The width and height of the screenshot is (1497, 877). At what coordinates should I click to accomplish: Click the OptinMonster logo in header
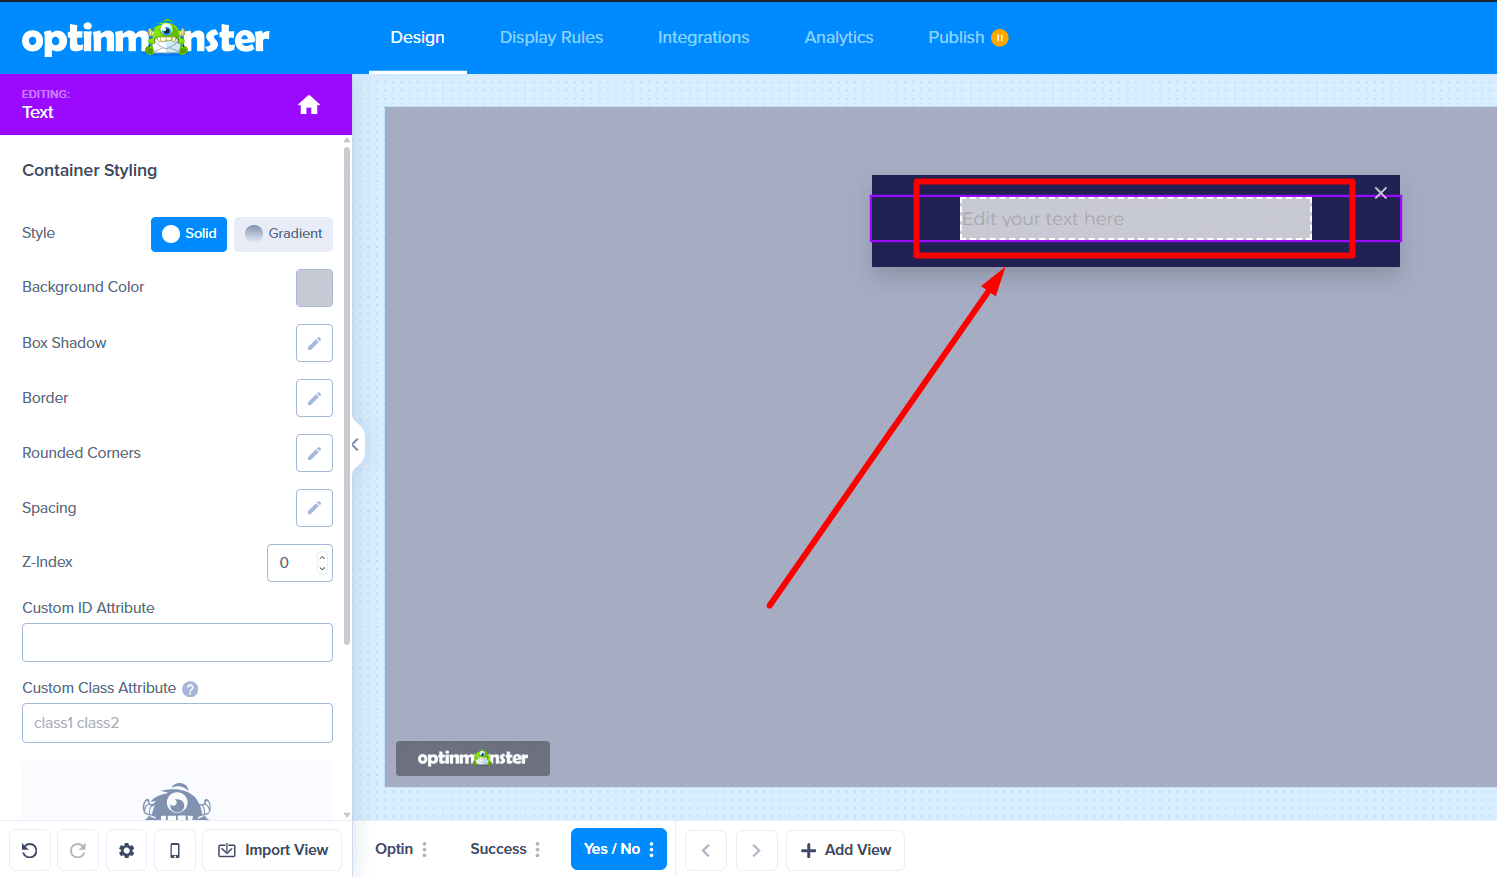click(146, 38)
